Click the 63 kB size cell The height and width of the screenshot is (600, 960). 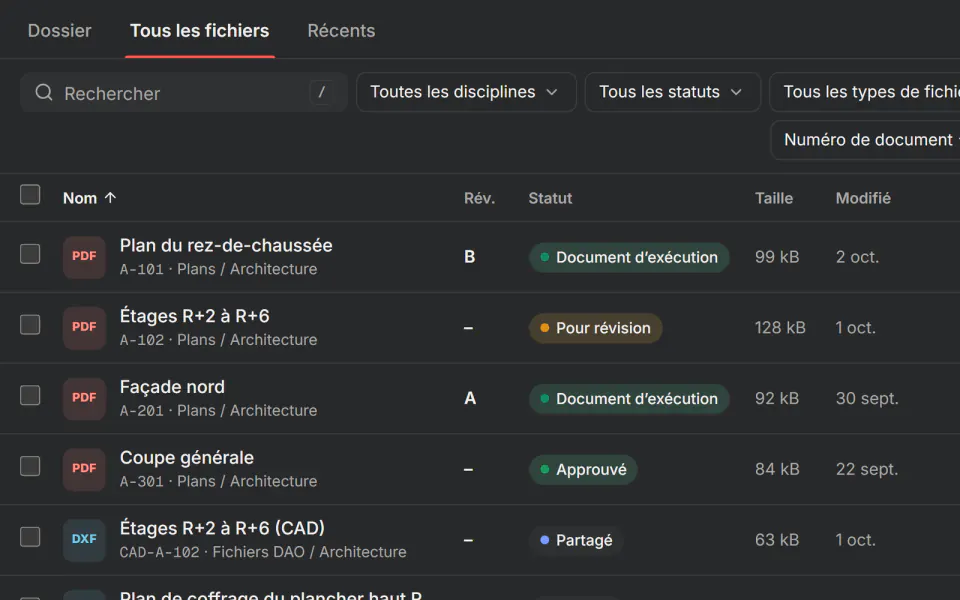click(777, 540)
